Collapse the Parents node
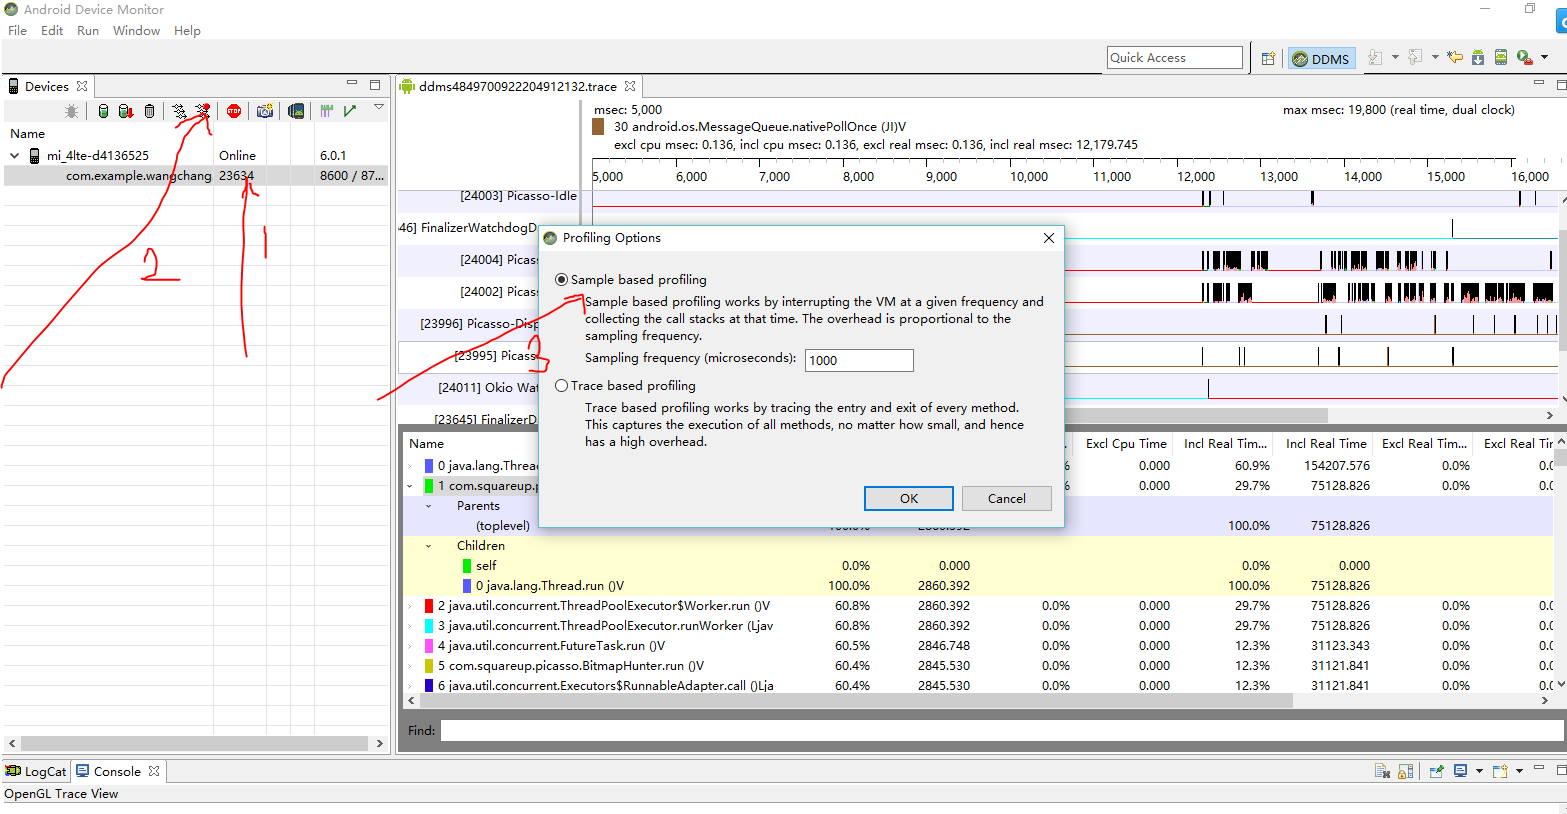Image resolution: width=1567 pixels, height=814 pixels. click(429, 506)
